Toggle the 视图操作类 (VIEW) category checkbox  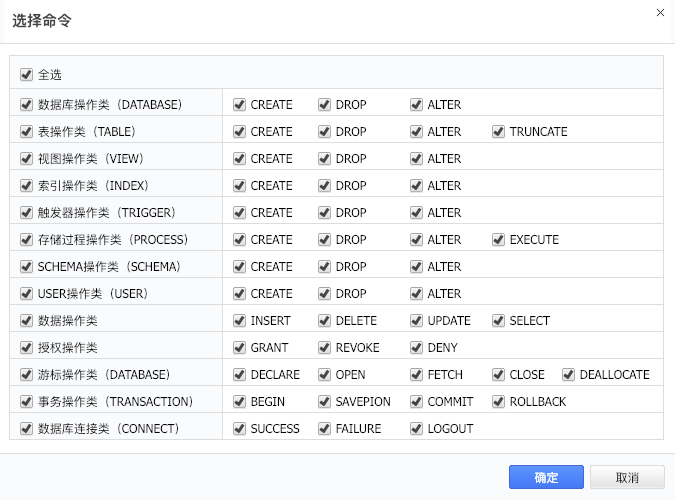tap(26, 158)
